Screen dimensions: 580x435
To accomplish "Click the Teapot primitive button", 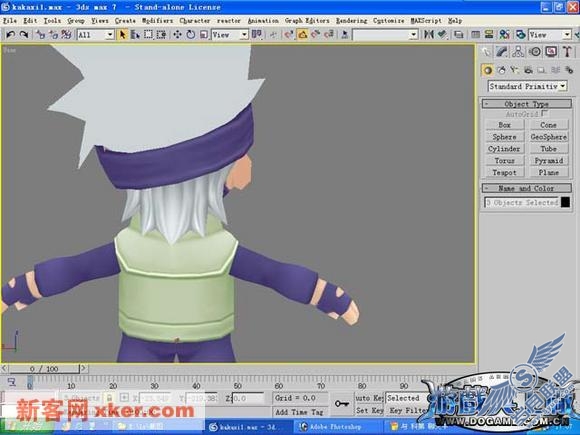I will tap(505, 172).
